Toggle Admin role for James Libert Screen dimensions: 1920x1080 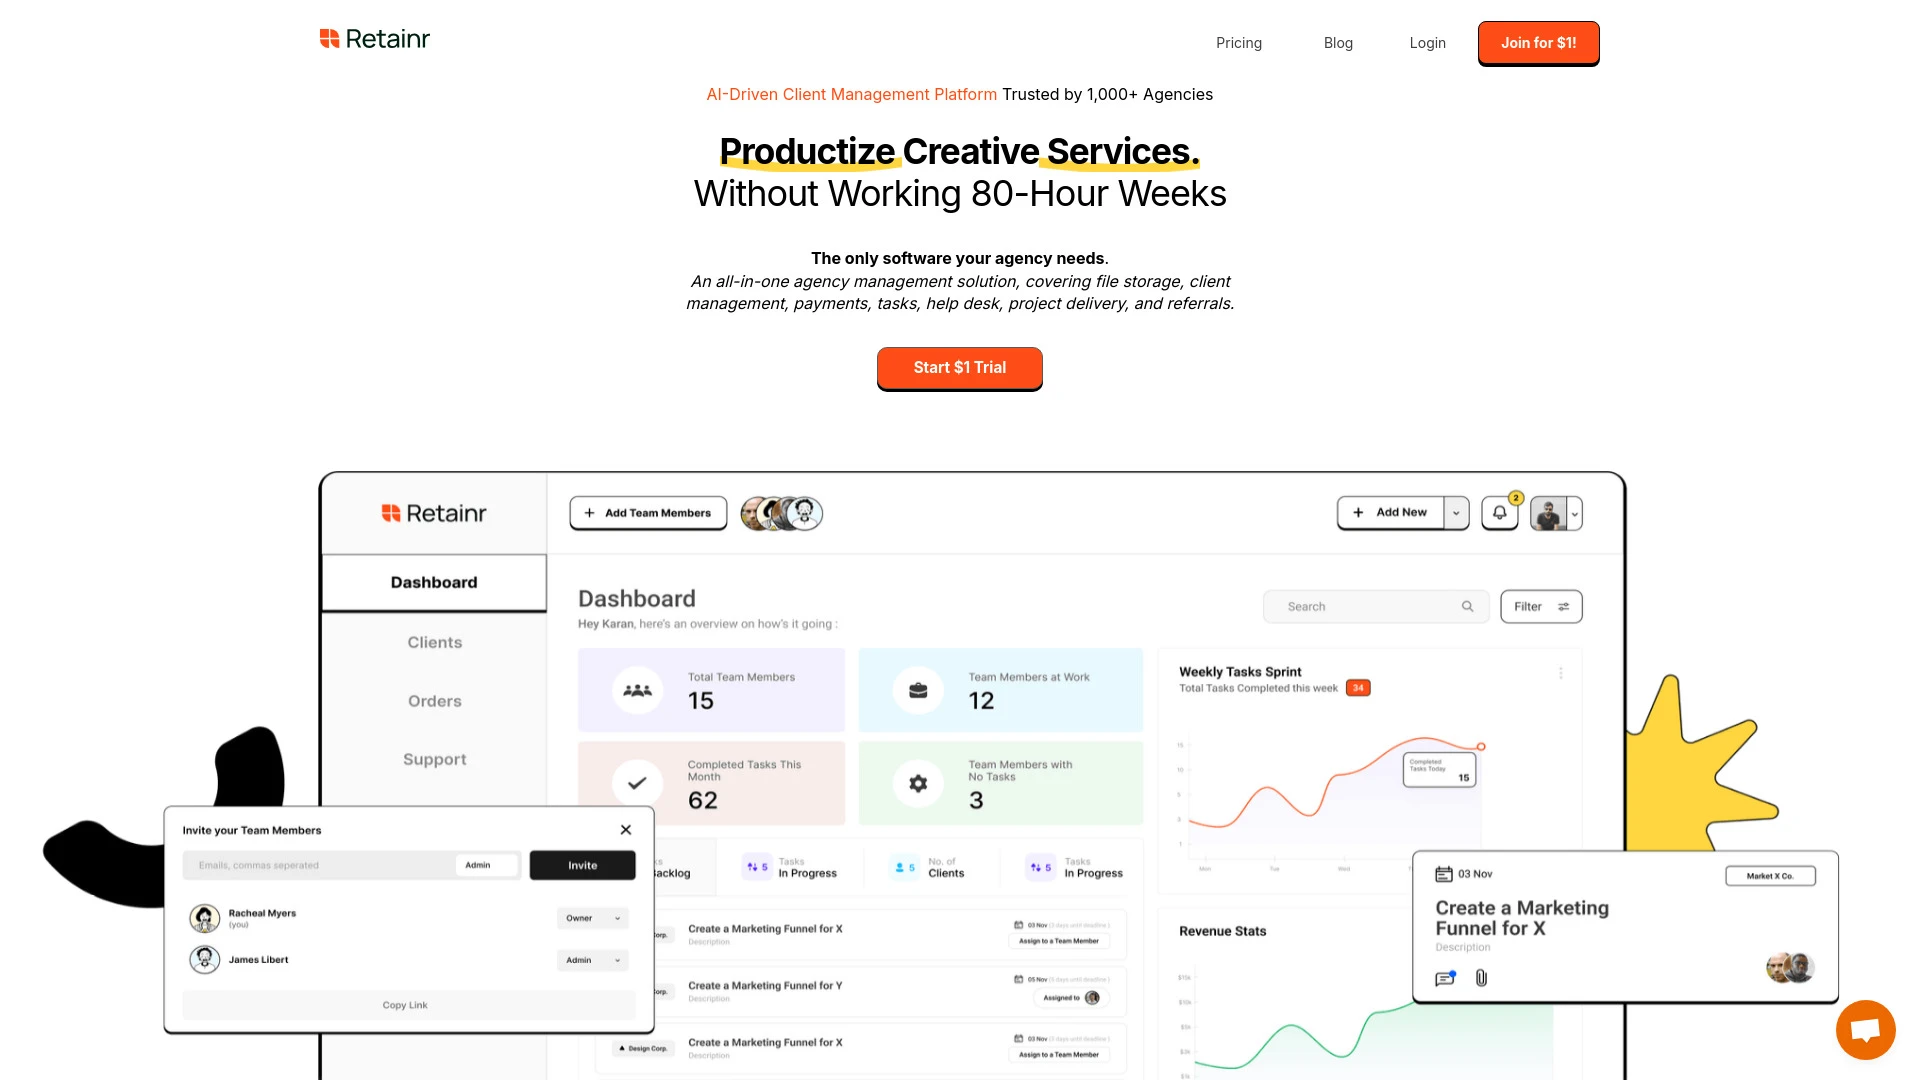591,959
